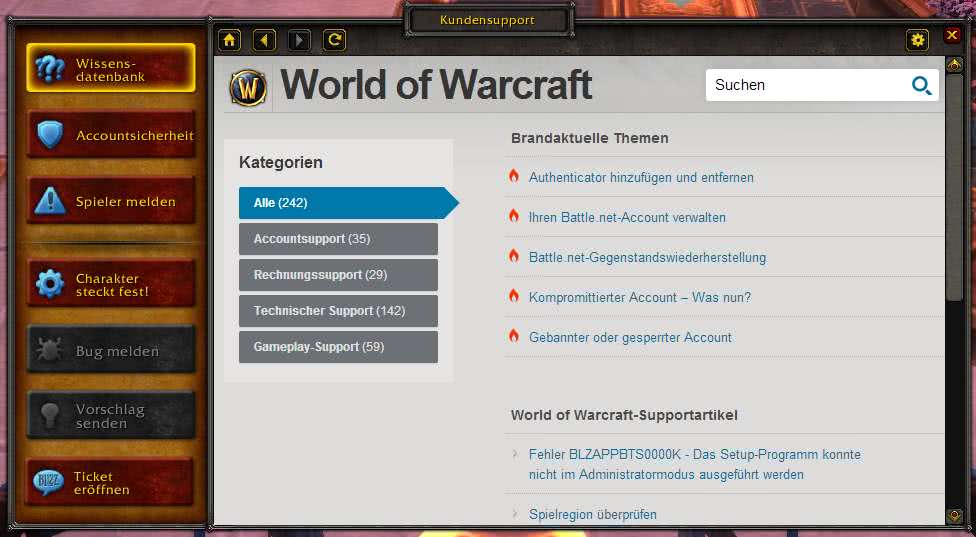Click the gear icon for Charakter steckt fest

pos(50,284)
